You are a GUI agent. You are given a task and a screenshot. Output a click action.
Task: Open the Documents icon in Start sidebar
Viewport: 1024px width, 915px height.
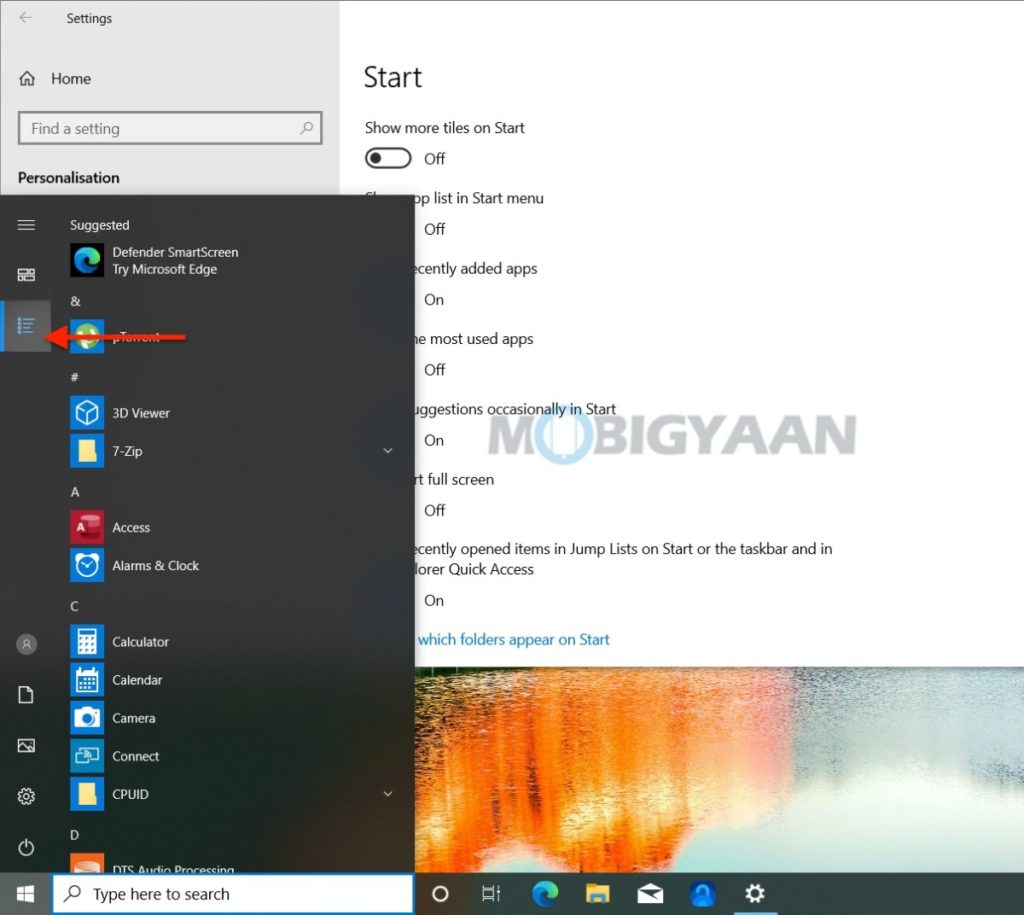(26, 694)
